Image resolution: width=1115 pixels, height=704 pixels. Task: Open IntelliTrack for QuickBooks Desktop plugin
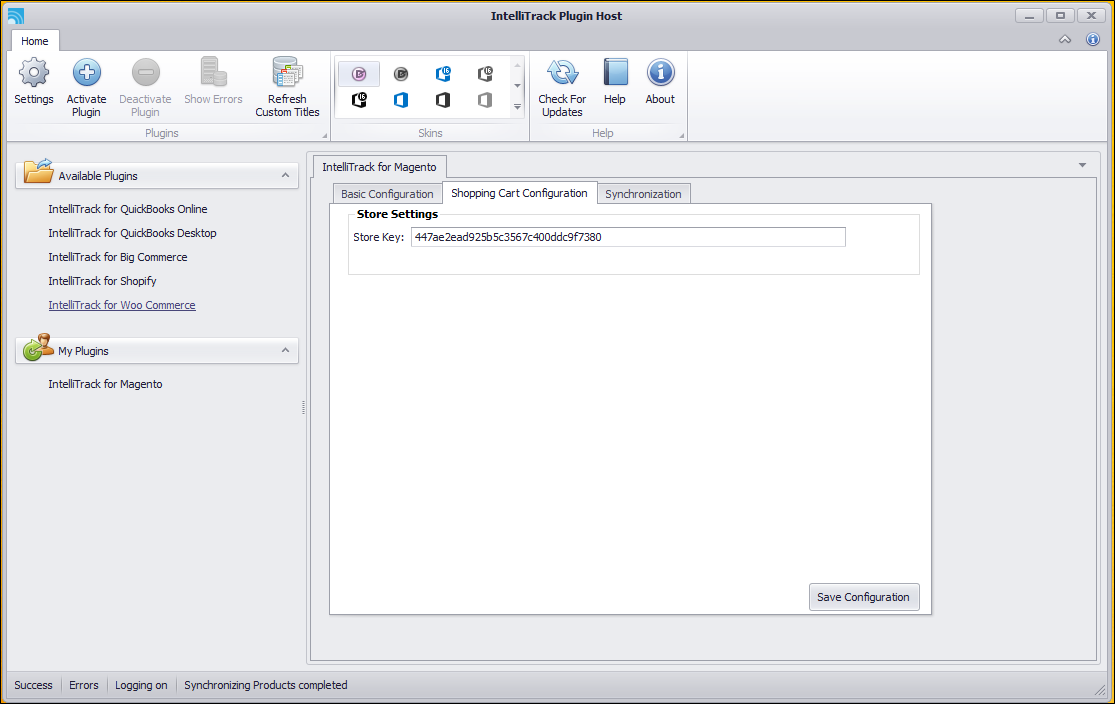tap(132, 233)
